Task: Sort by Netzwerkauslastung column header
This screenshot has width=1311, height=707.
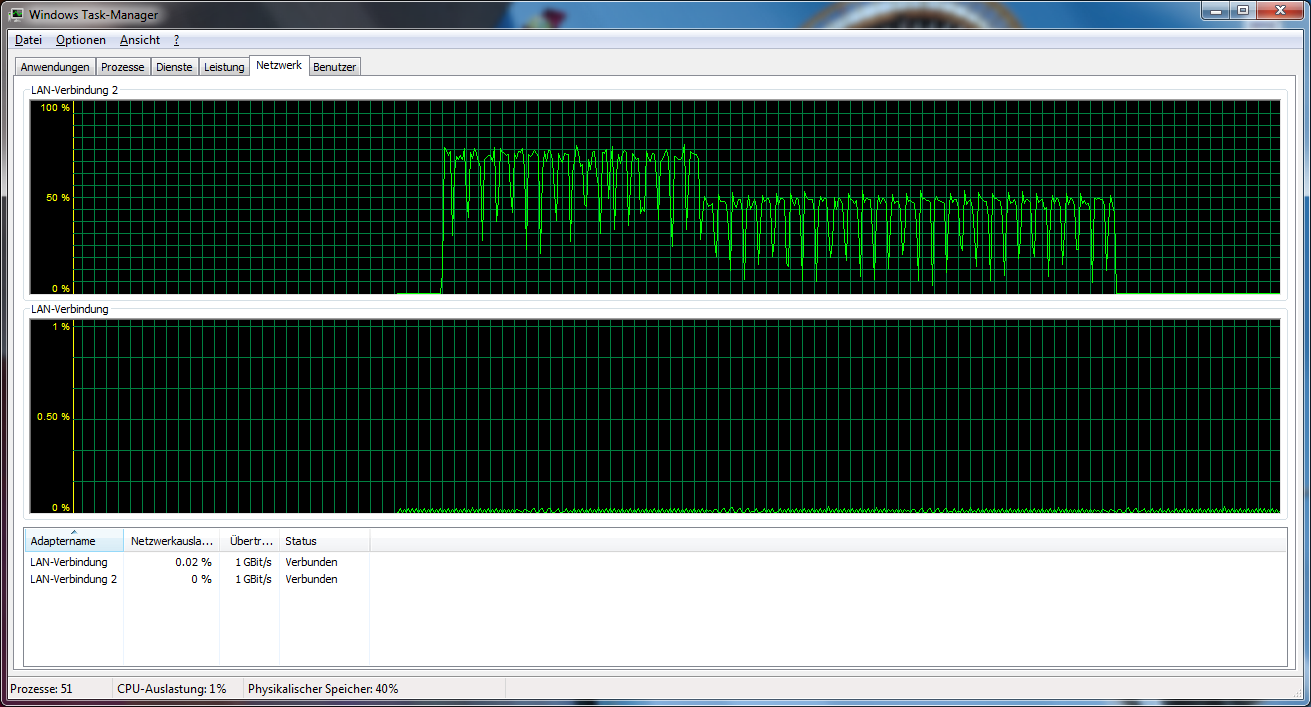Action: pyautogui.click(x=171, y=541)
